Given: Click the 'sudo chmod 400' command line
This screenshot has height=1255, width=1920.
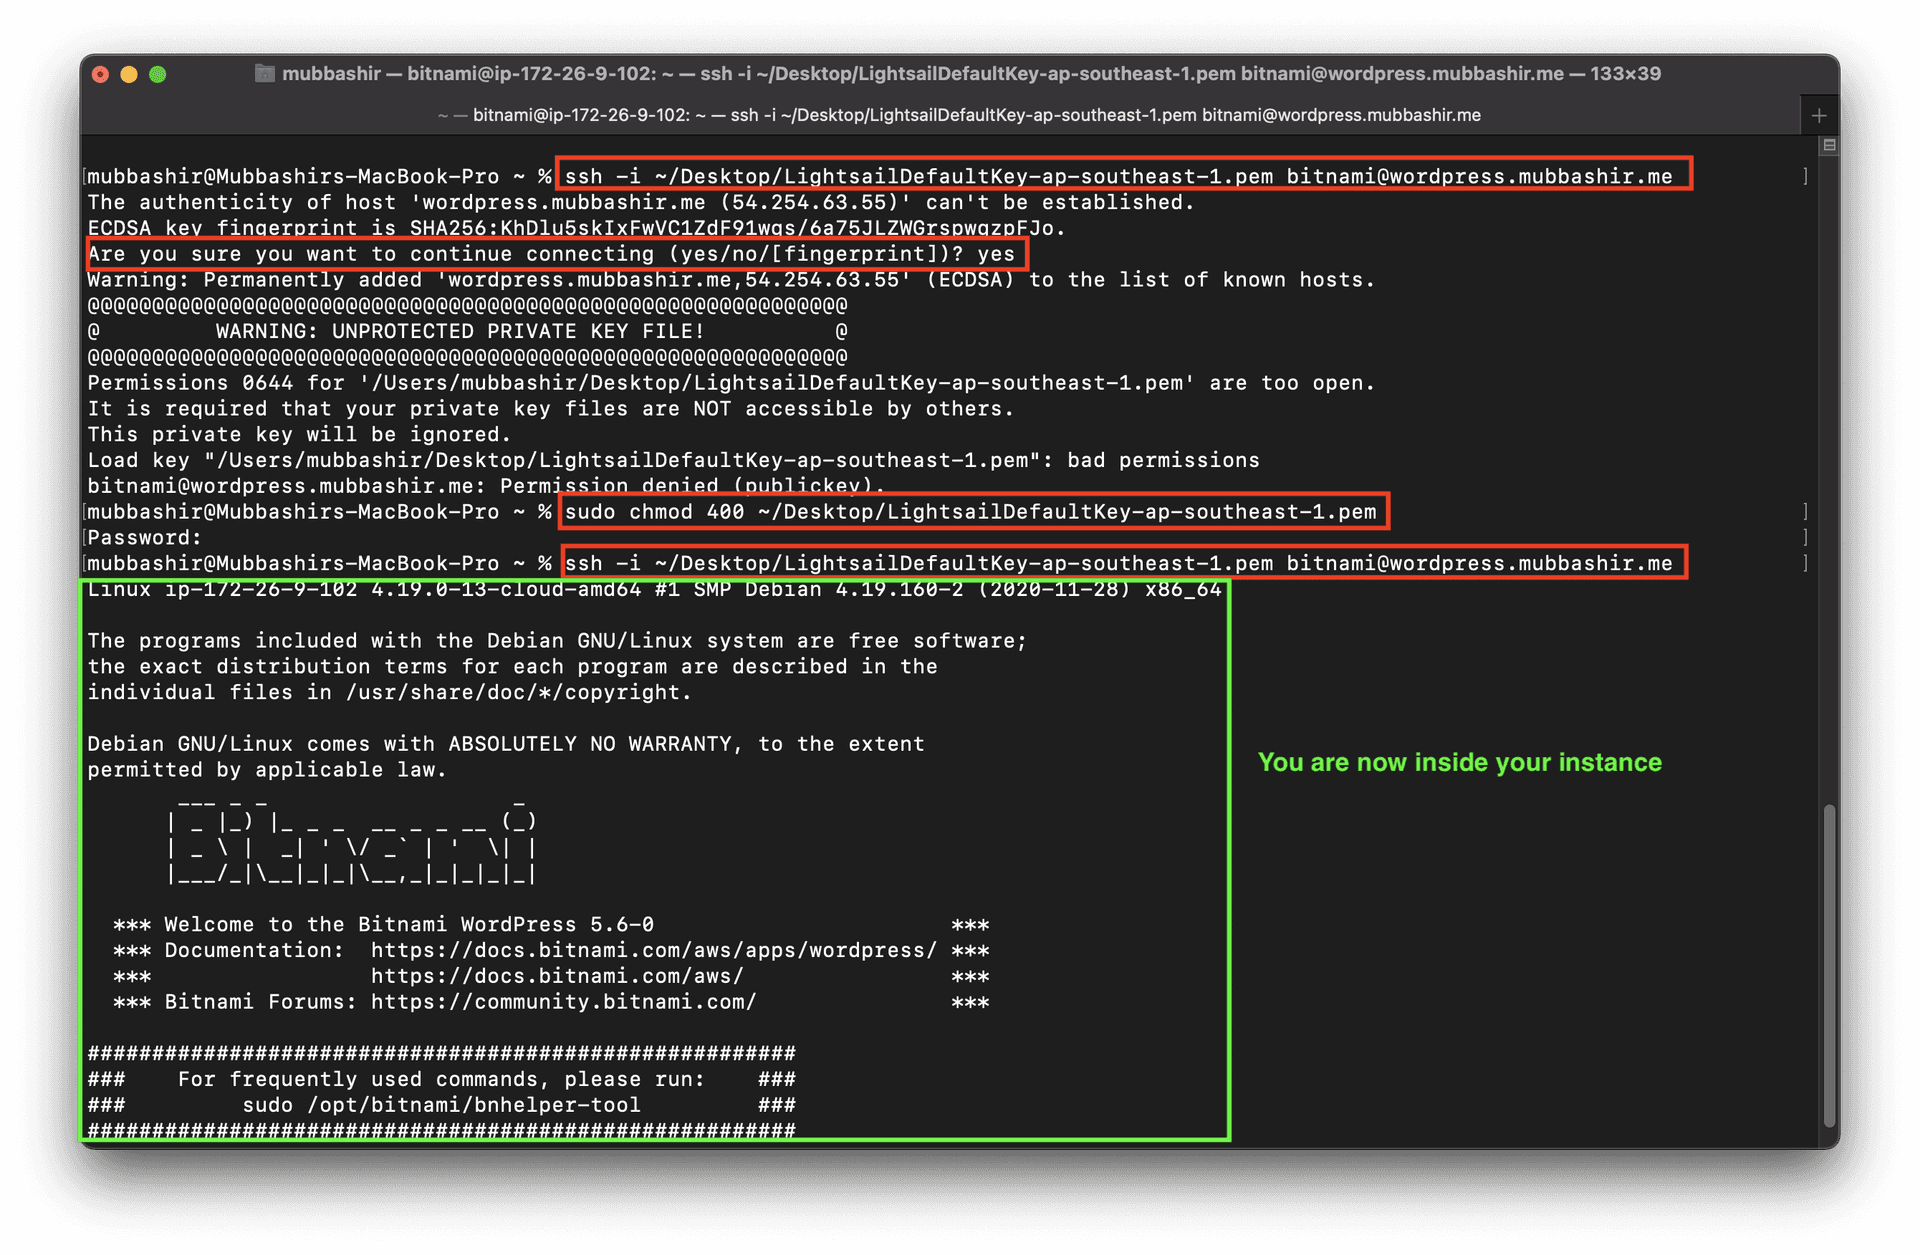Looking at the screenshot, I should click(x=971, y=512).
